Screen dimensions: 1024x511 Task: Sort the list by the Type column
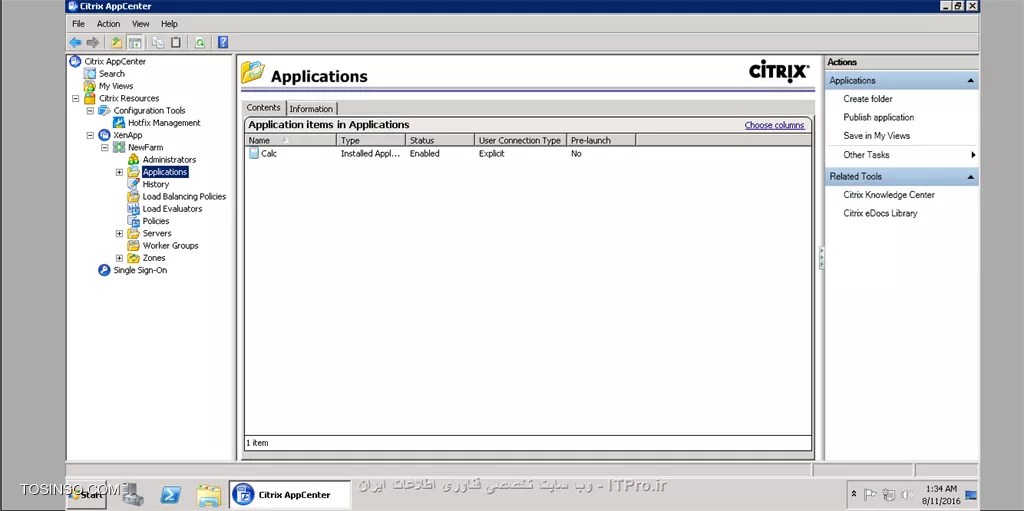(371, 140)
